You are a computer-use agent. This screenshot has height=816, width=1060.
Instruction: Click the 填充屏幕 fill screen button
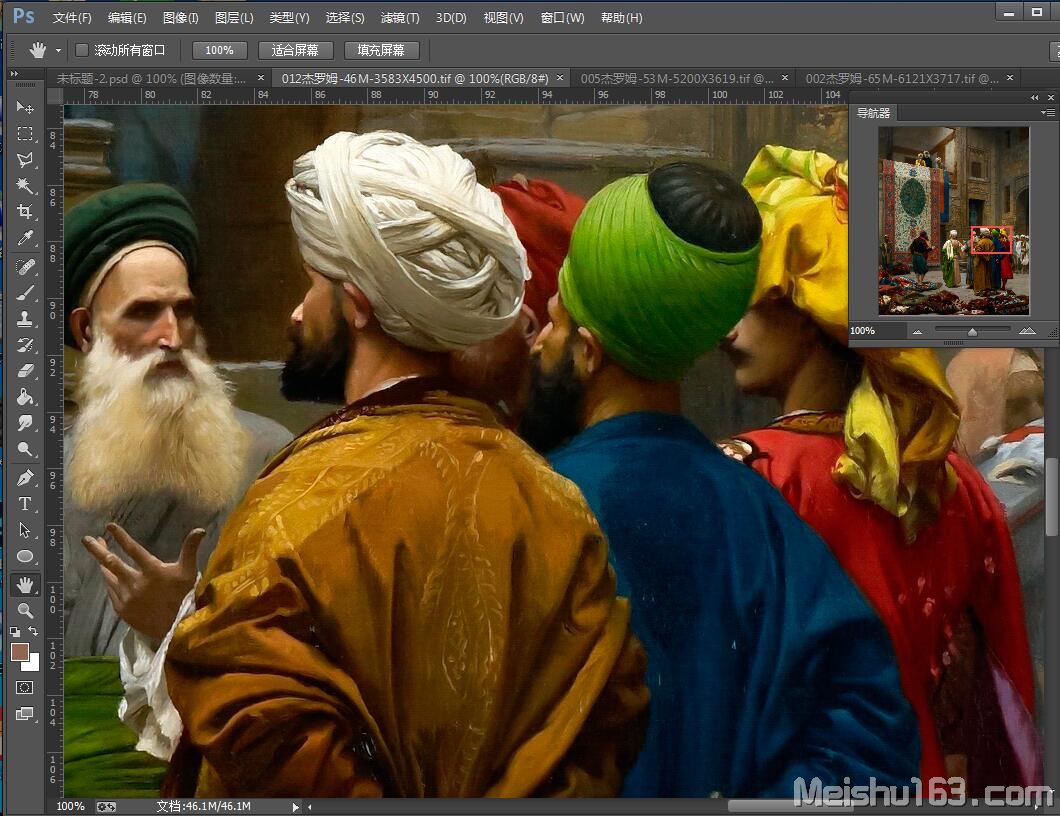(381, 50)
